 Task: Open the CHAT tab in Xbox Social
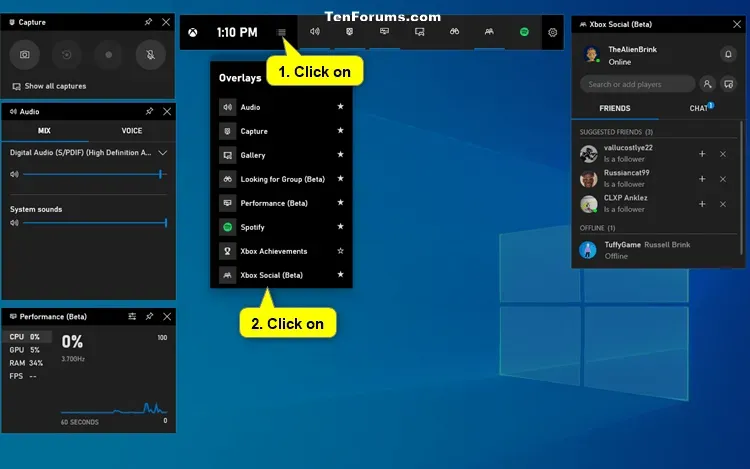click(x=700, y=108)
